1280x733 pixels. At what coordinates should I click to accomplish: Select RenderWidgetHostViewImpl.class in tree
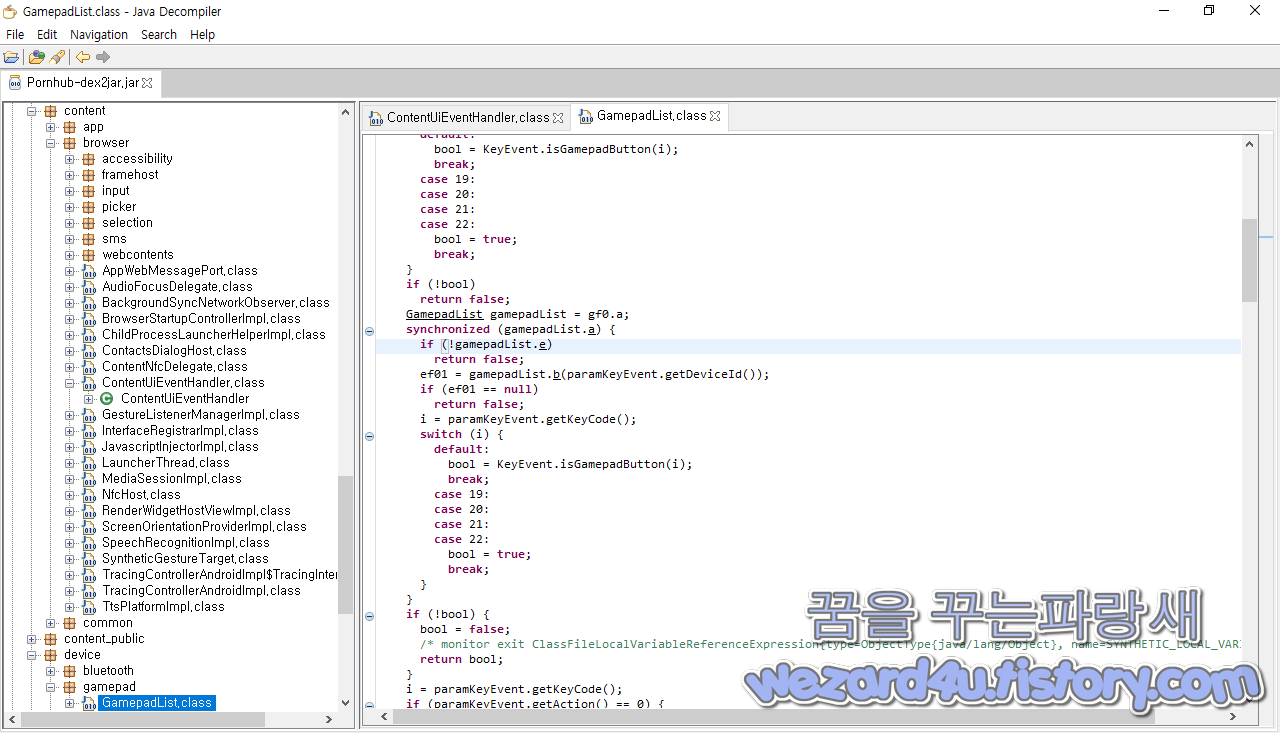point(196,511)
